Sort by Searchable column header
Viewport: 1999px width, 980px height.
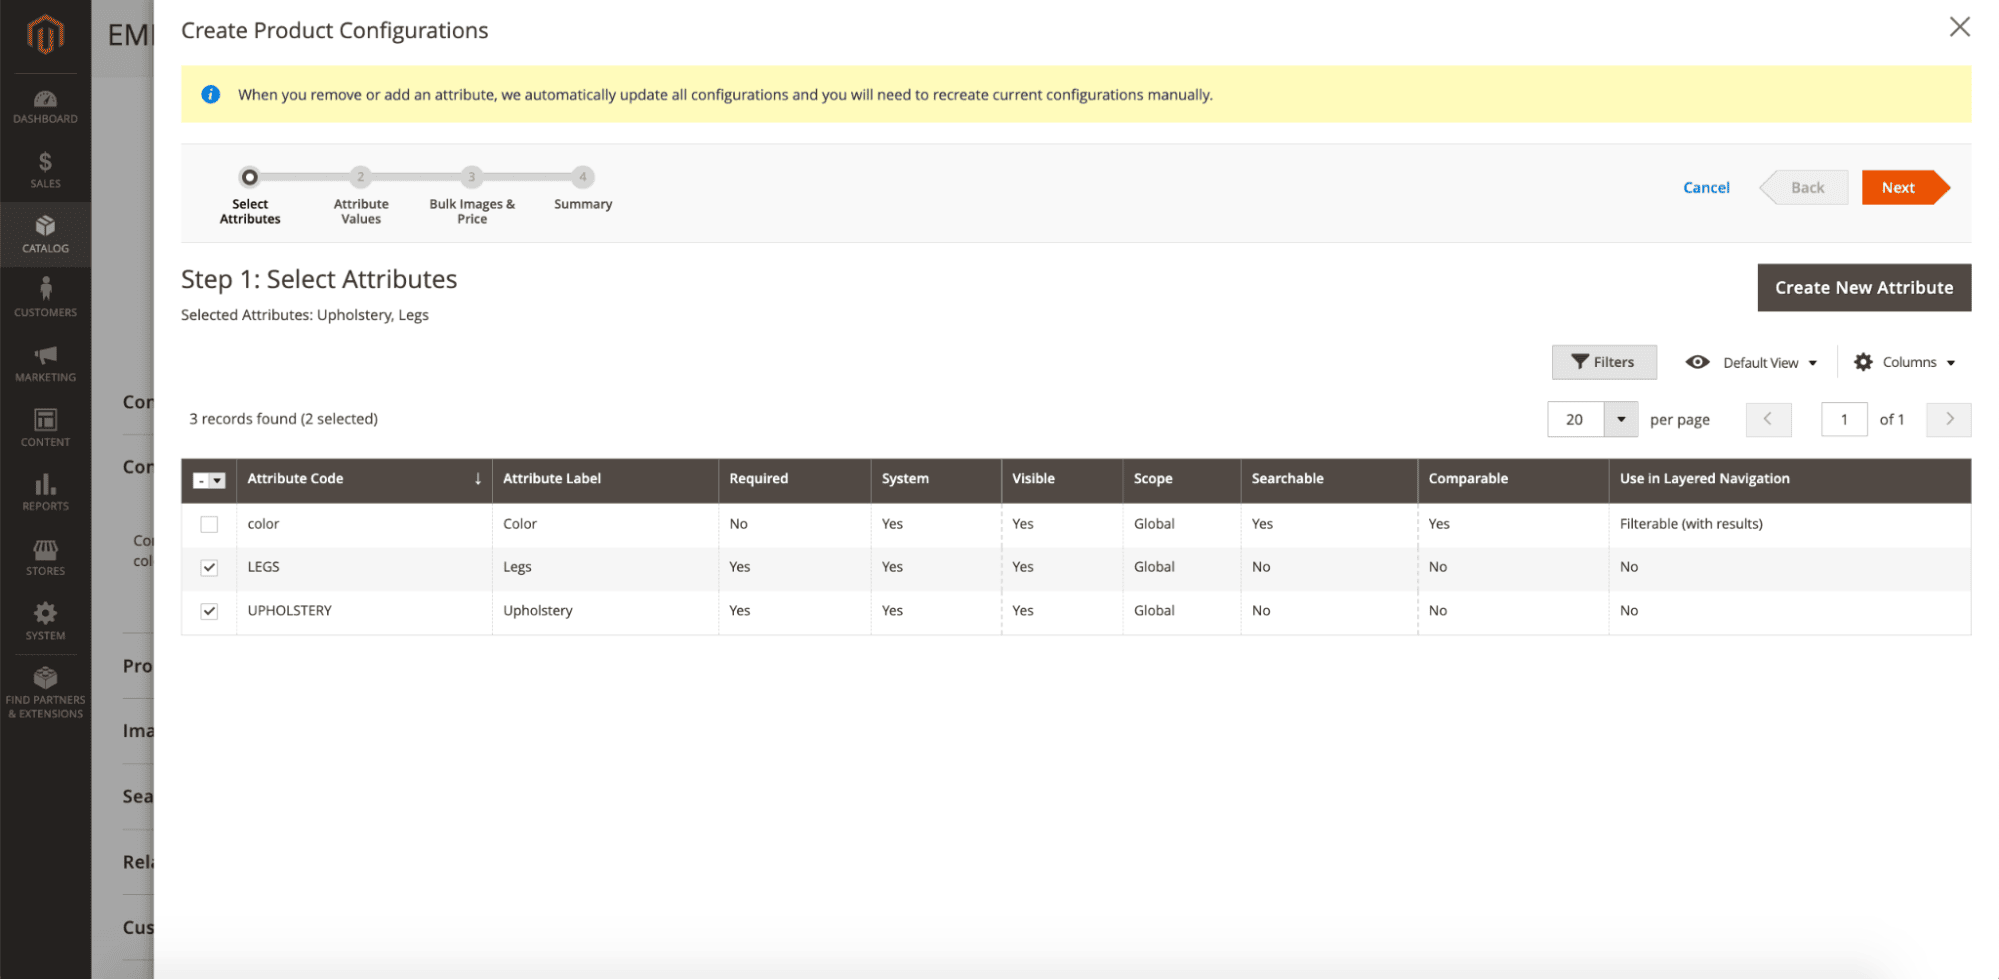[1330, 479]
